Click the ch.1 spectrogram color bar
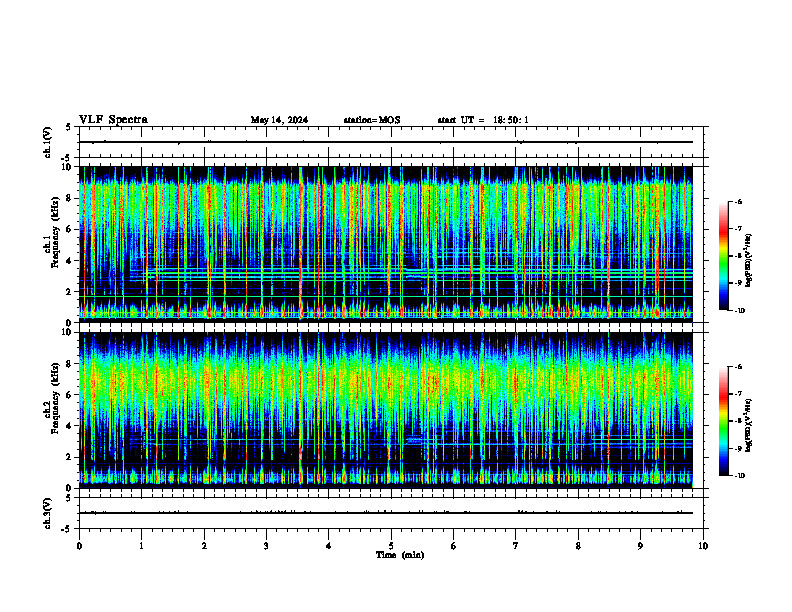The width and height of the screenshot is (792, 612). click(x=724, y=256)
